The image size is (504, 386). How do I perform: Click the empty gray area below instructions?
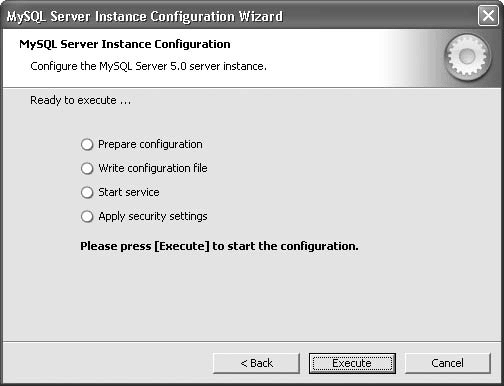point(252,297)
